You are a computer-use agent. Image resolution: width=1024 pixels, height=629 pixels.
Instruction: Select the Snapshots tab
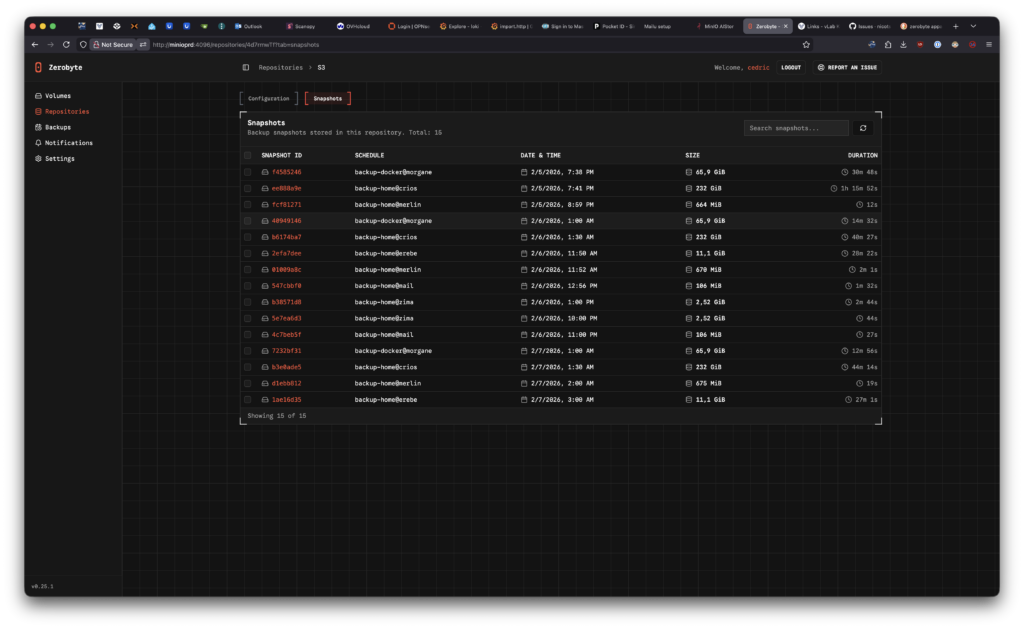328,99
